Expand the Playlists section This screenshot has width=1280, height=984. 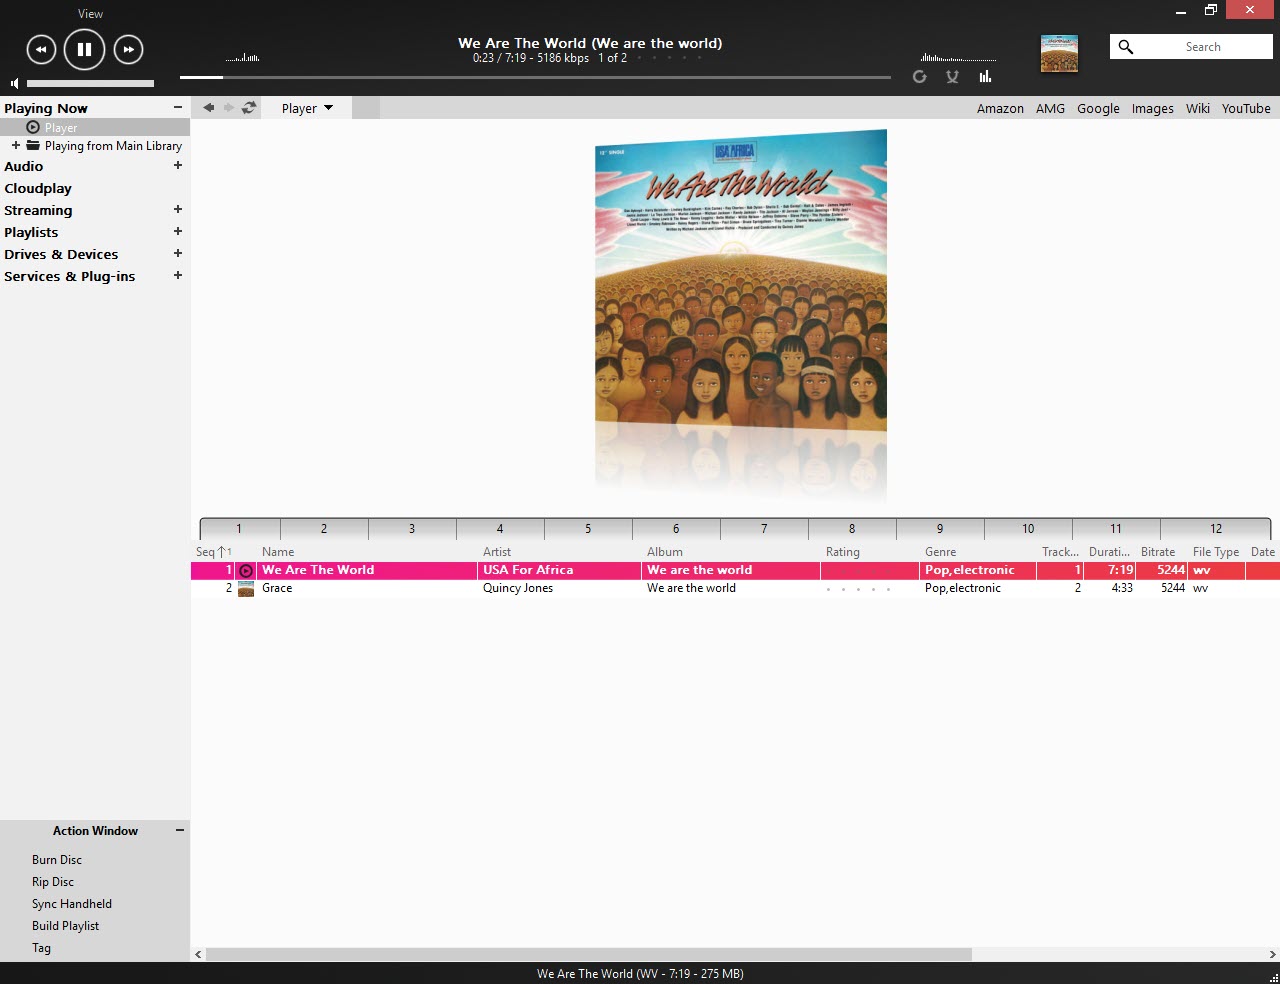tap(178, 232)
